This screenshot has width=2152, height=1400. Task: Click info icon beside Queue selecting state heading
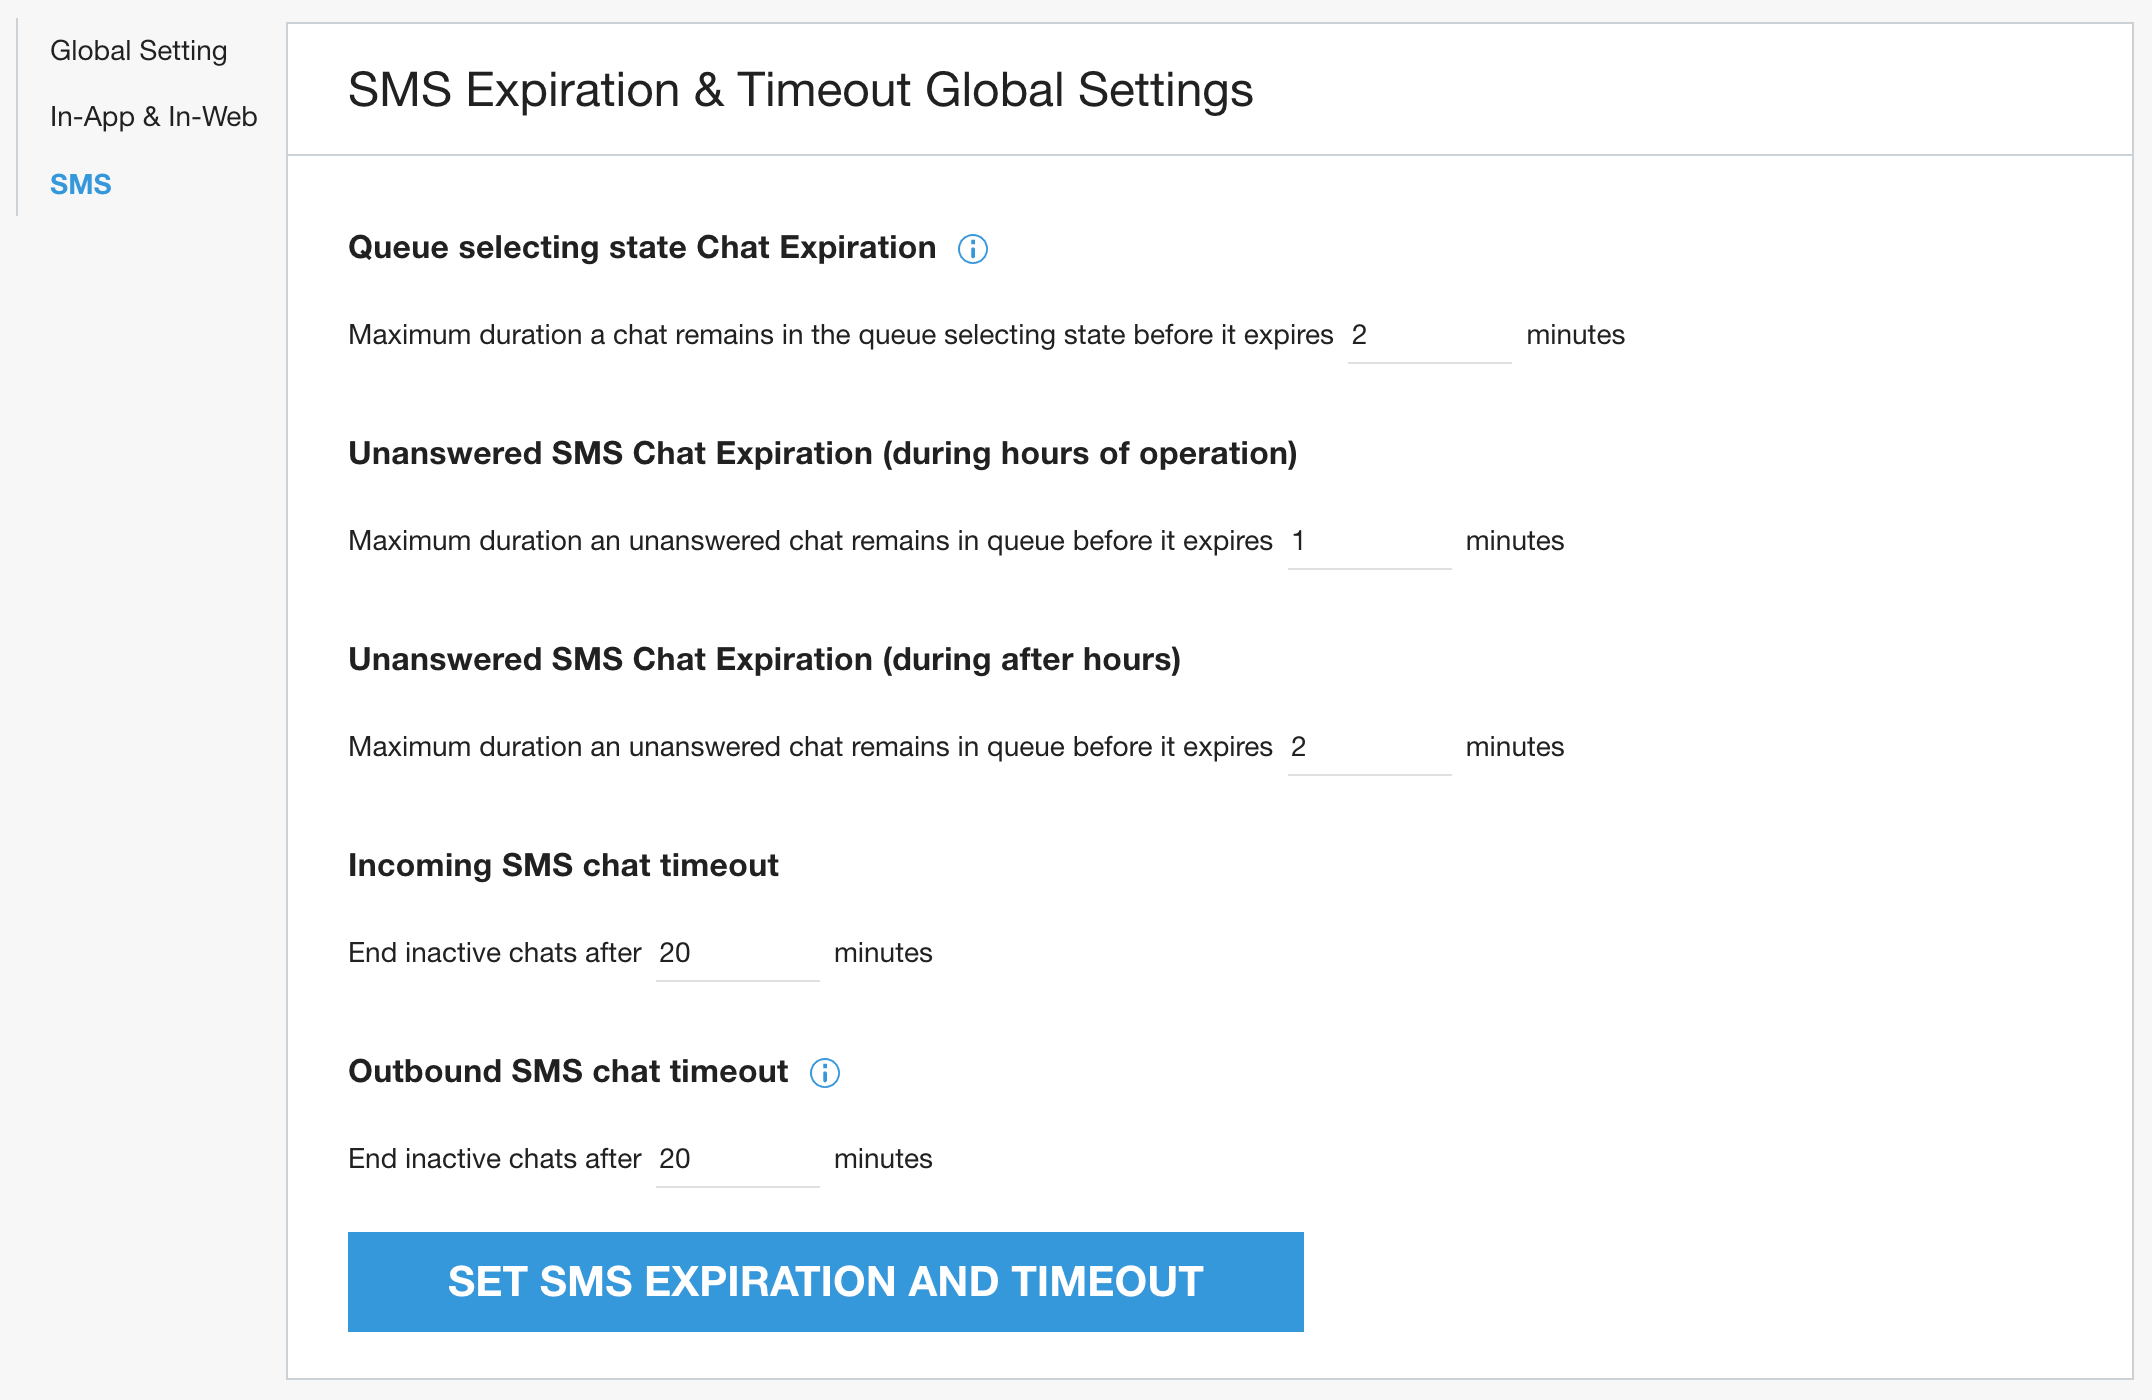click(972, 249)
